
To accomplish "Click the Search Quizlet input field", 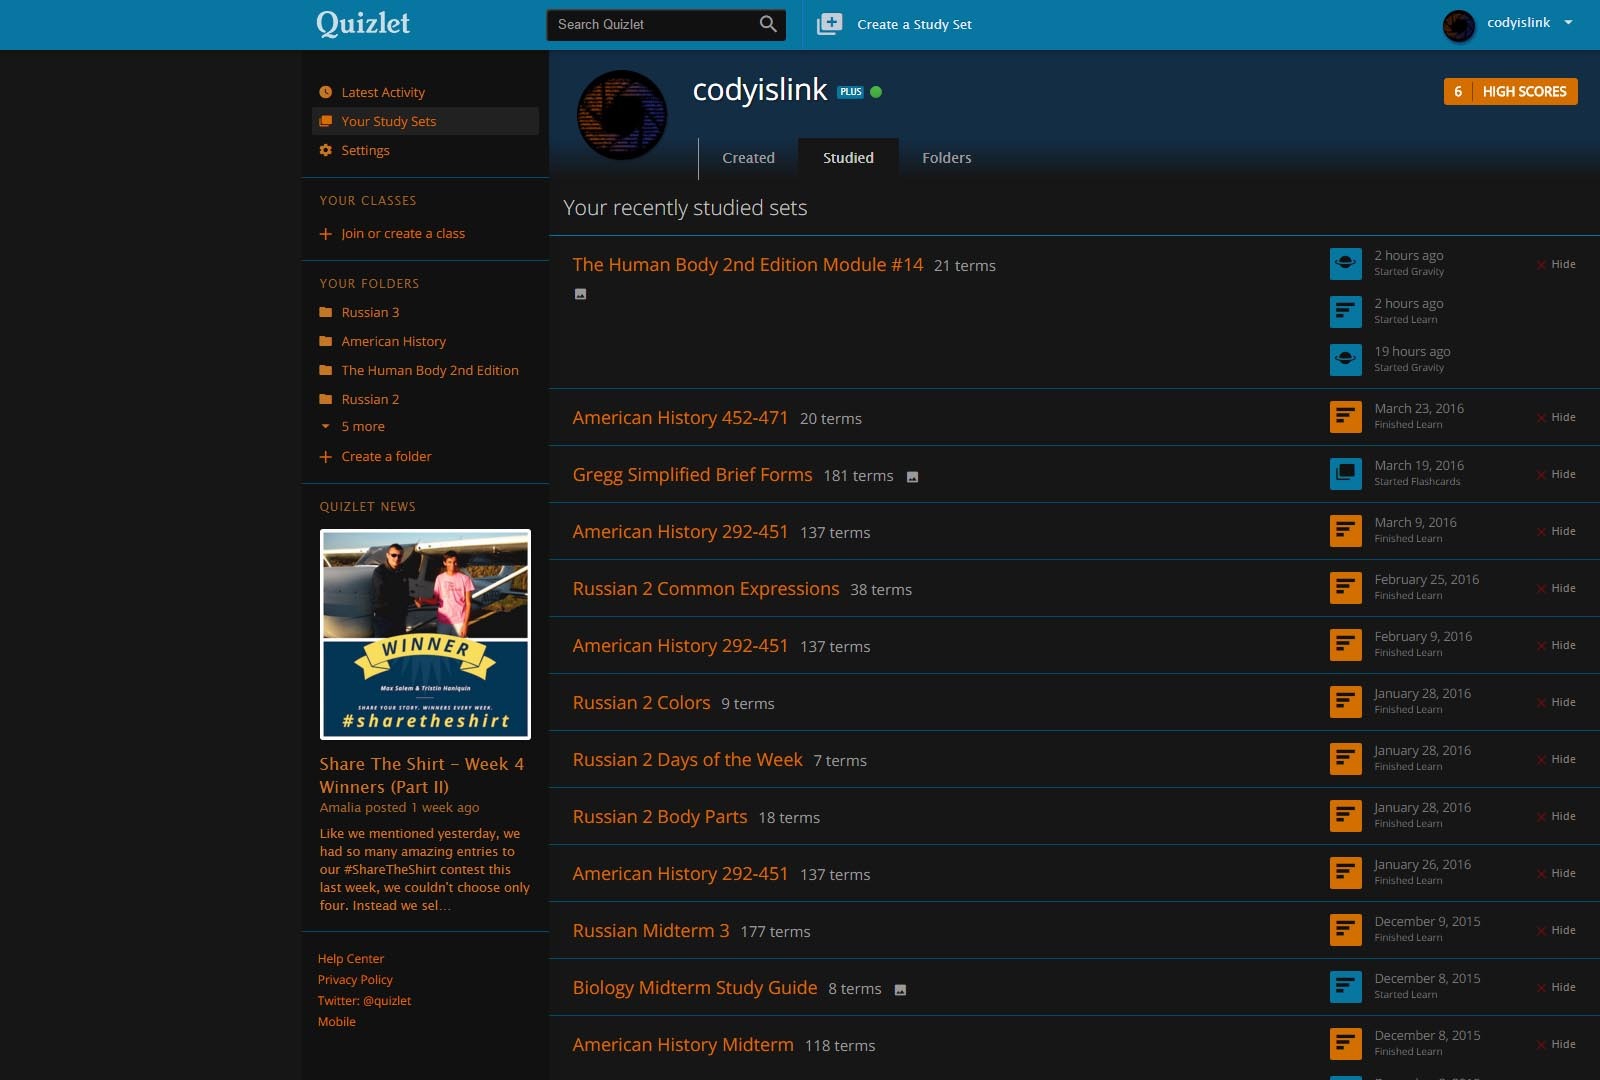I will click(x=655, y=24).
